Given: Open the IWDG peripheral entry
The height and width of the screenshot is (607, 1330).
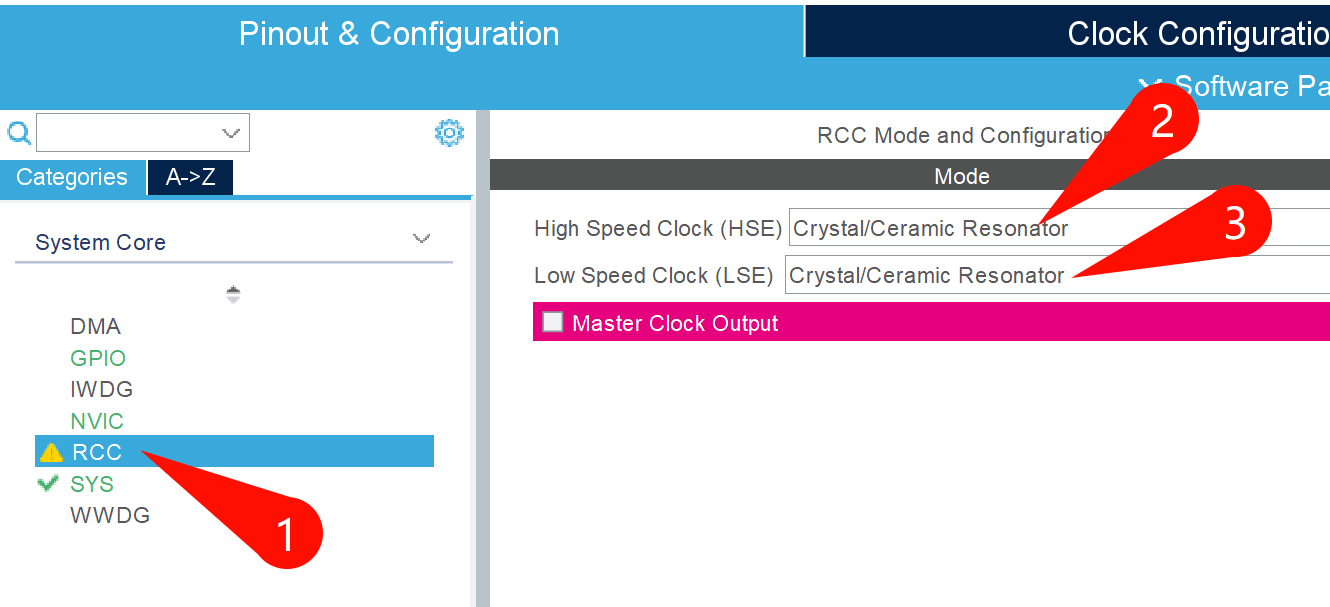Looking at the screenshot, I should pyautogui.click(x=101, y=389).
